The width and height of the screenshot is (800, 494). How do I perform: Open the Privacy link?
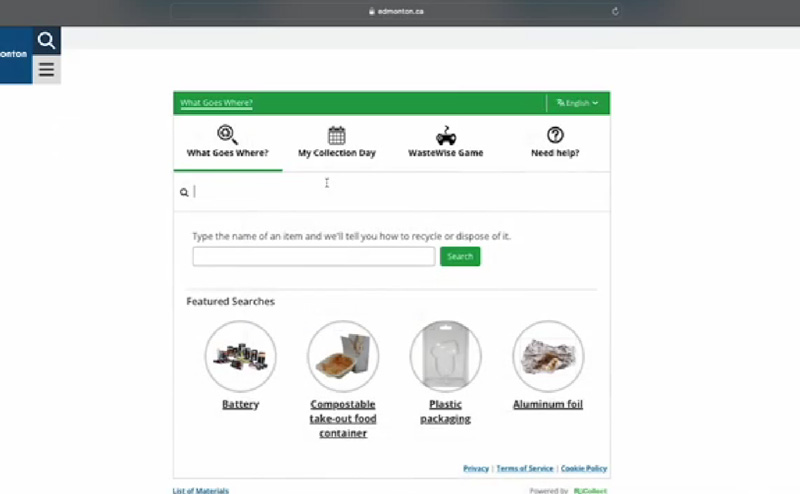476,468
